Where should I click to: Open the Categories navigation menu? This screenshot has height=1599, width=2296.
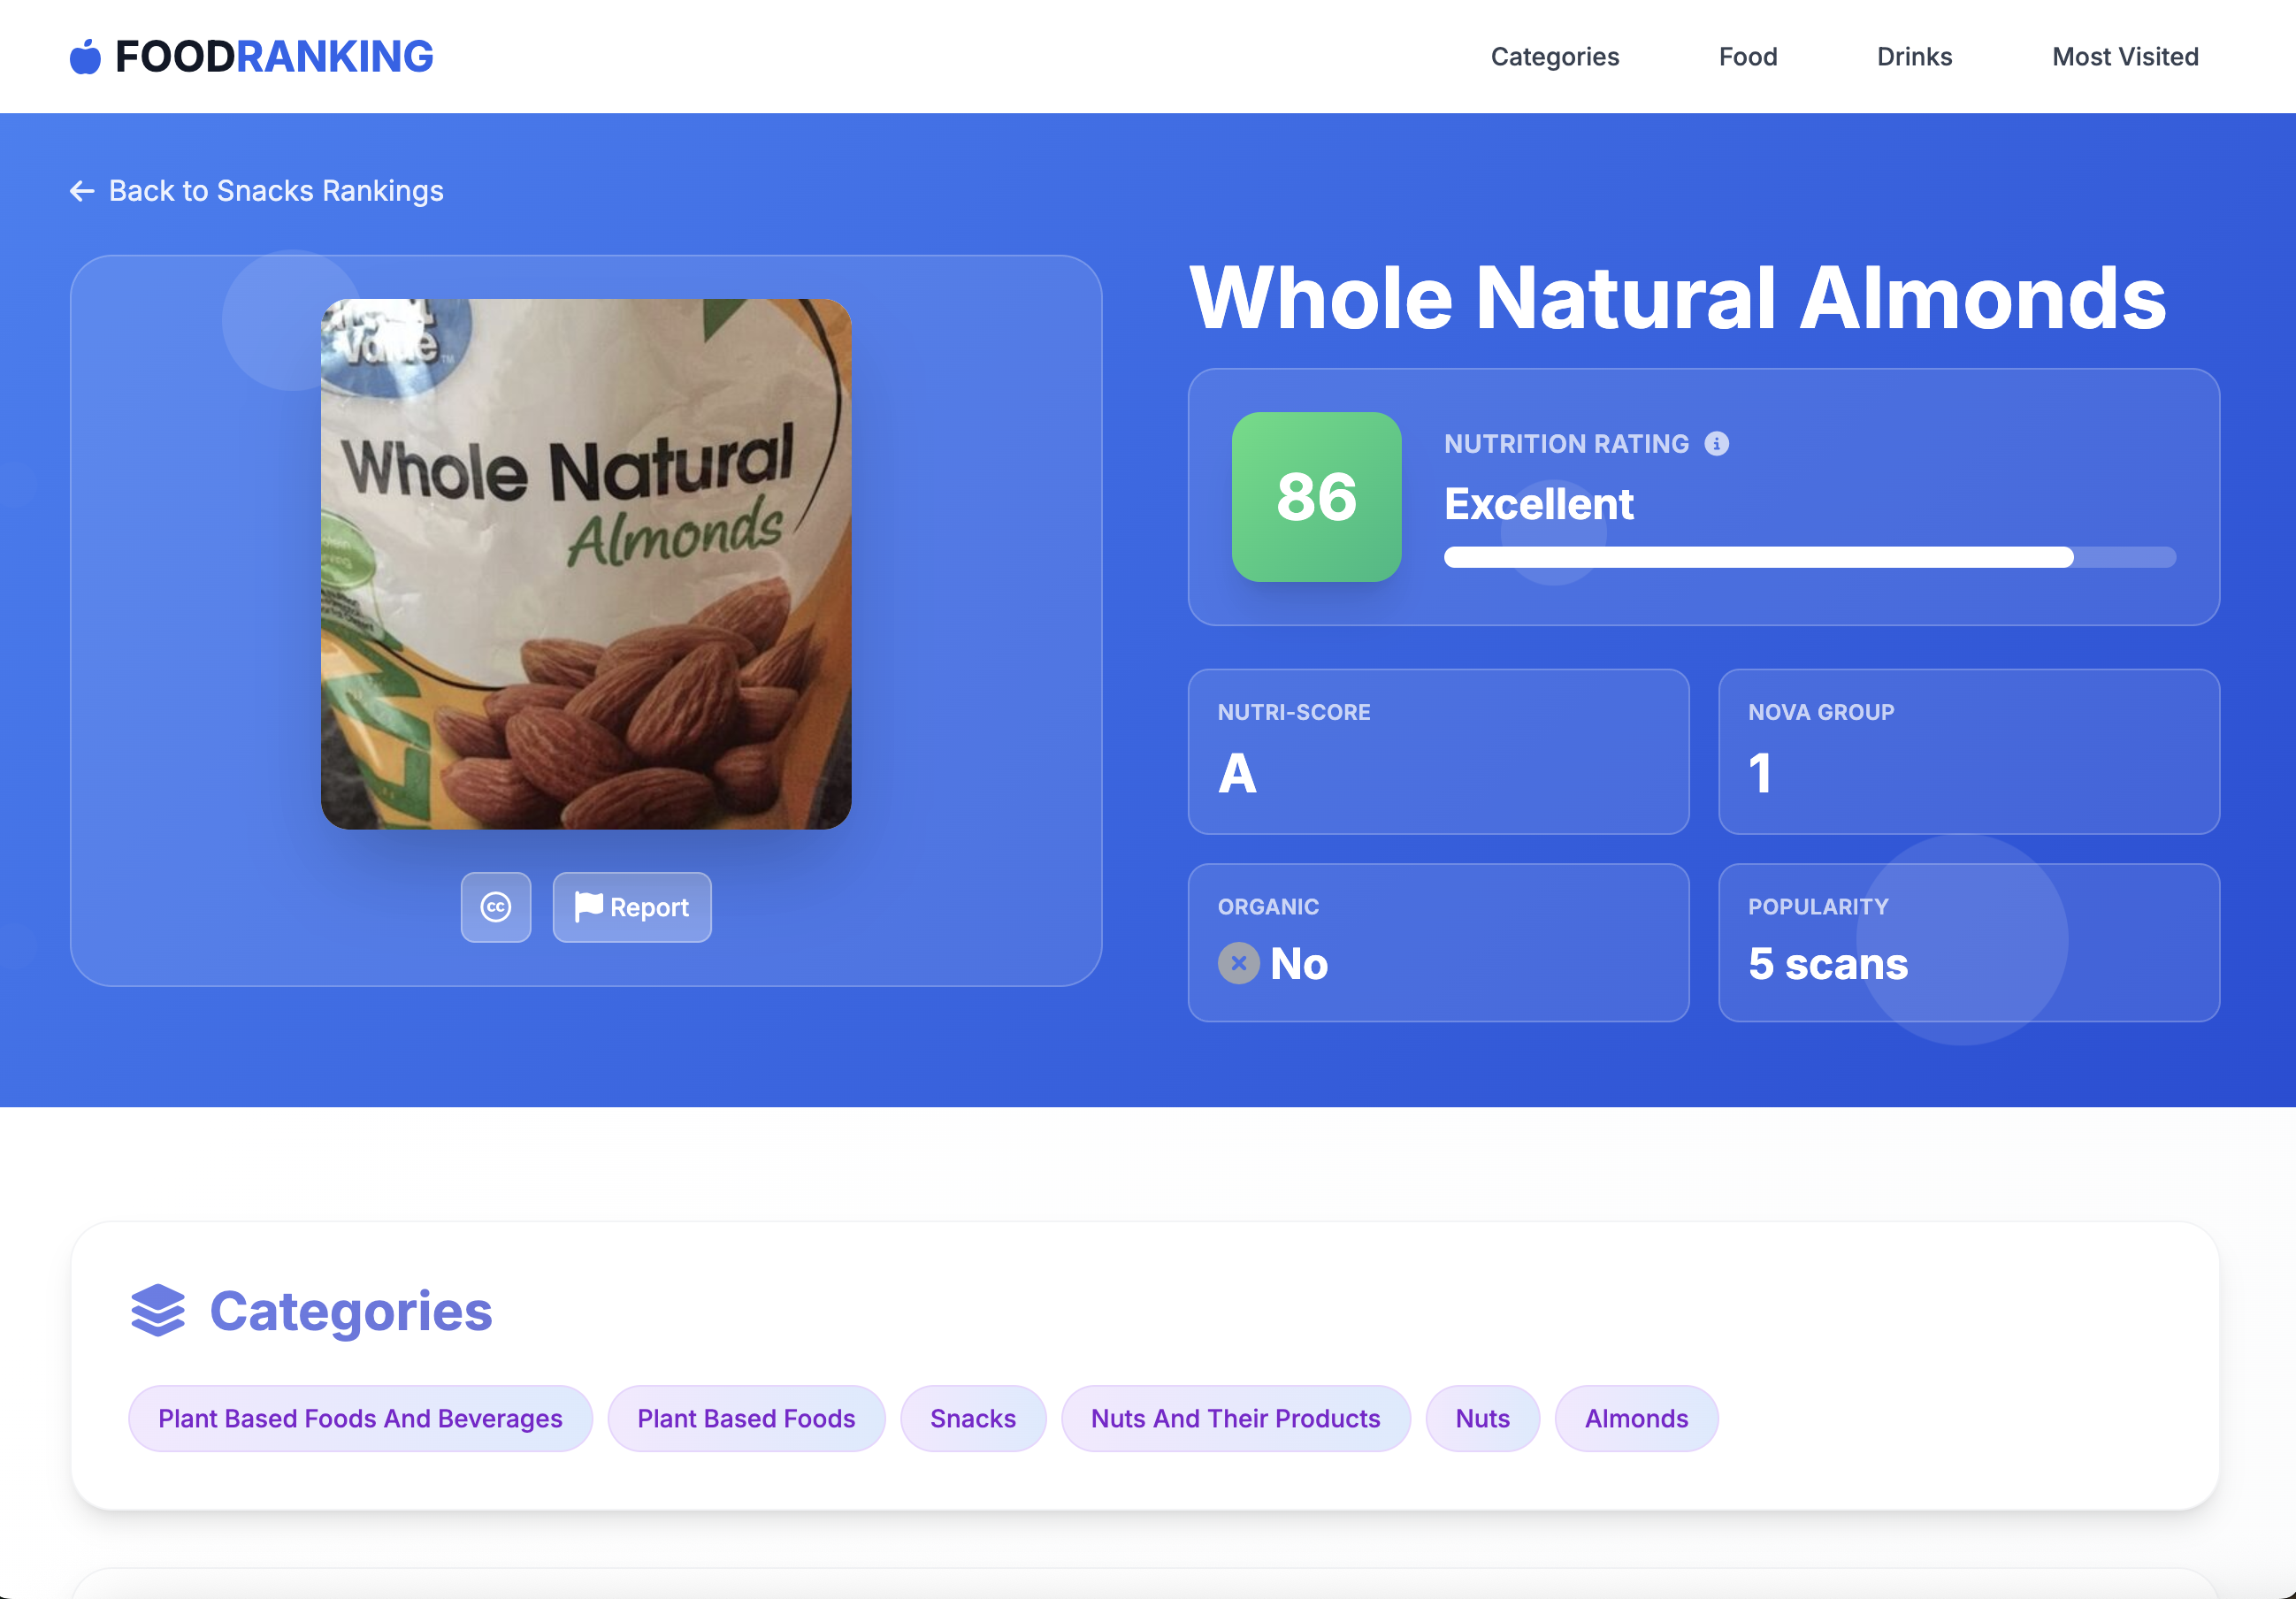pyautogui.click(x=1554, y=57)
